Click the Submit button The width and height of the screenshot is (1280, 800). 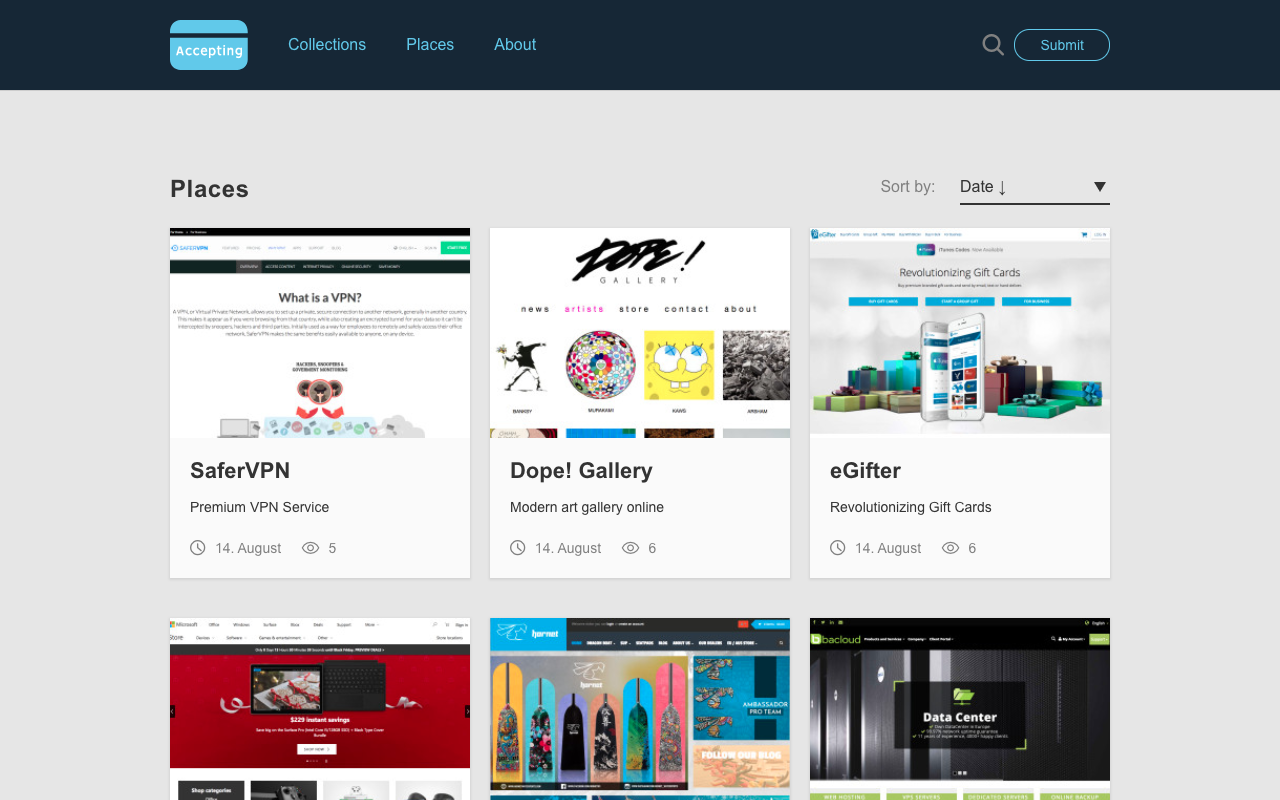coord(1062,45)
